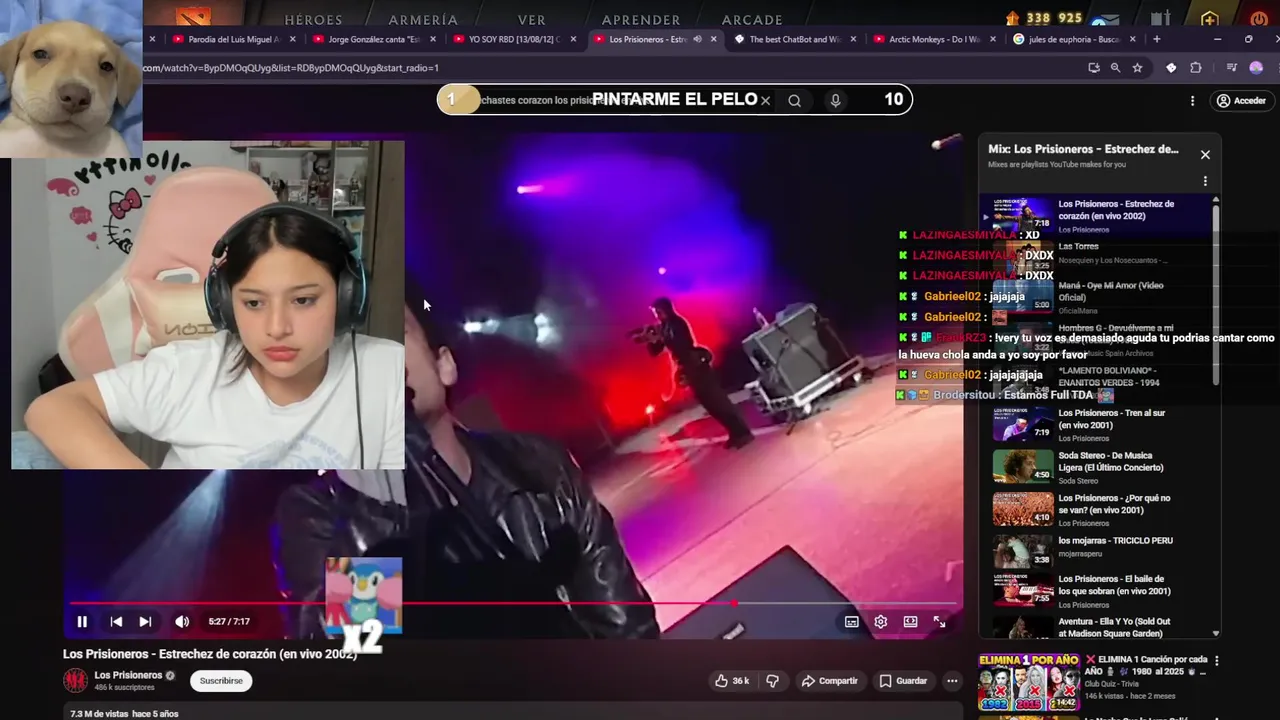Share the video via Compartir

pos(830,681)
